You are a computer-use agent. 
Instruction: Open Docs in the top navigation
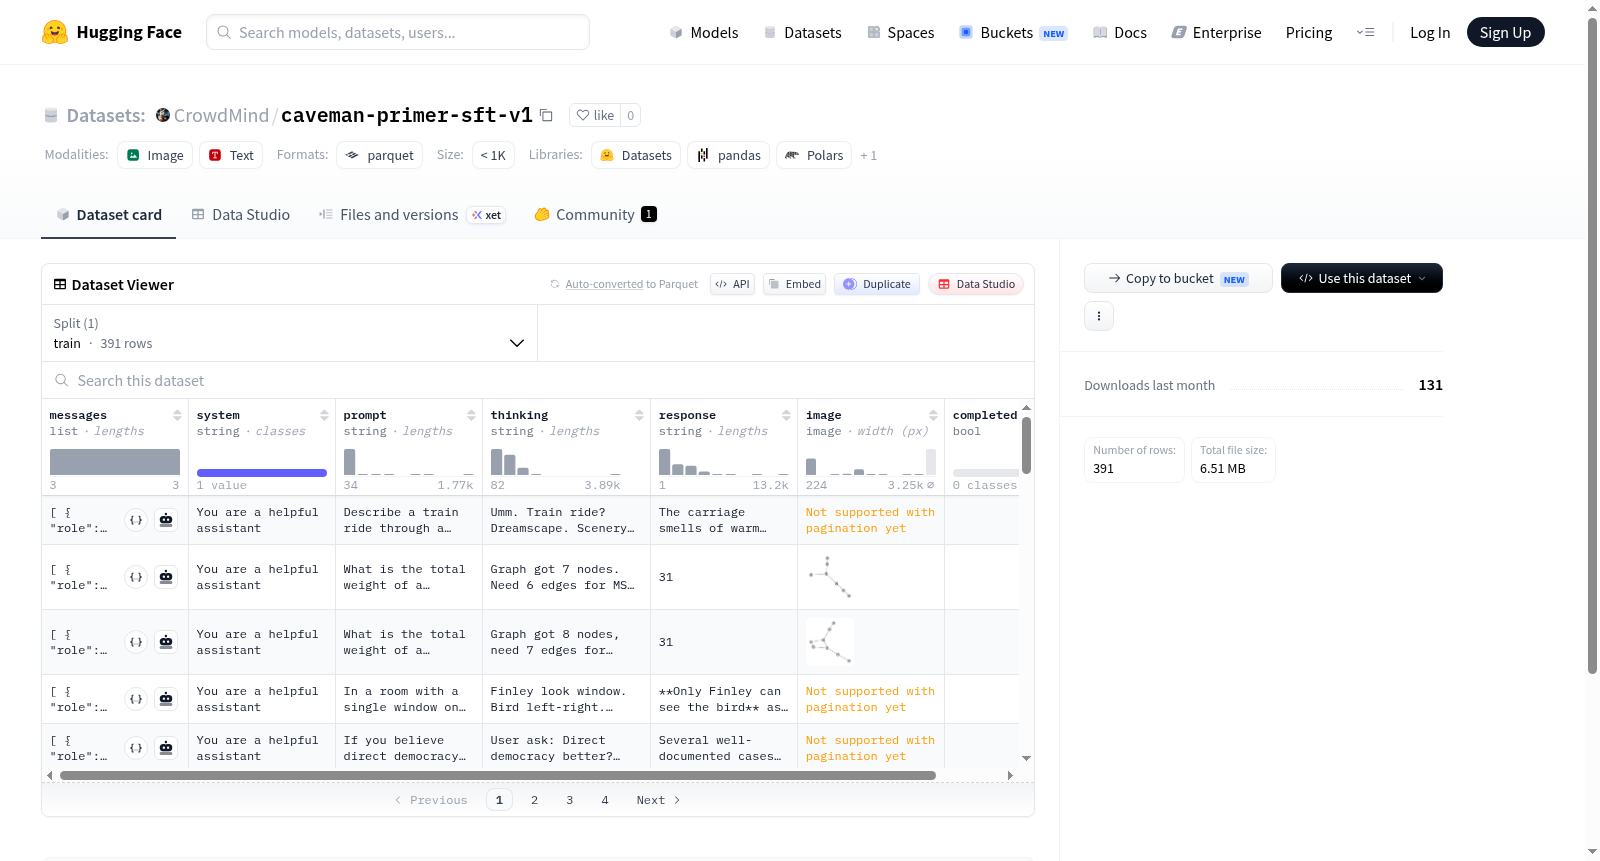(x=1120, y=32)
